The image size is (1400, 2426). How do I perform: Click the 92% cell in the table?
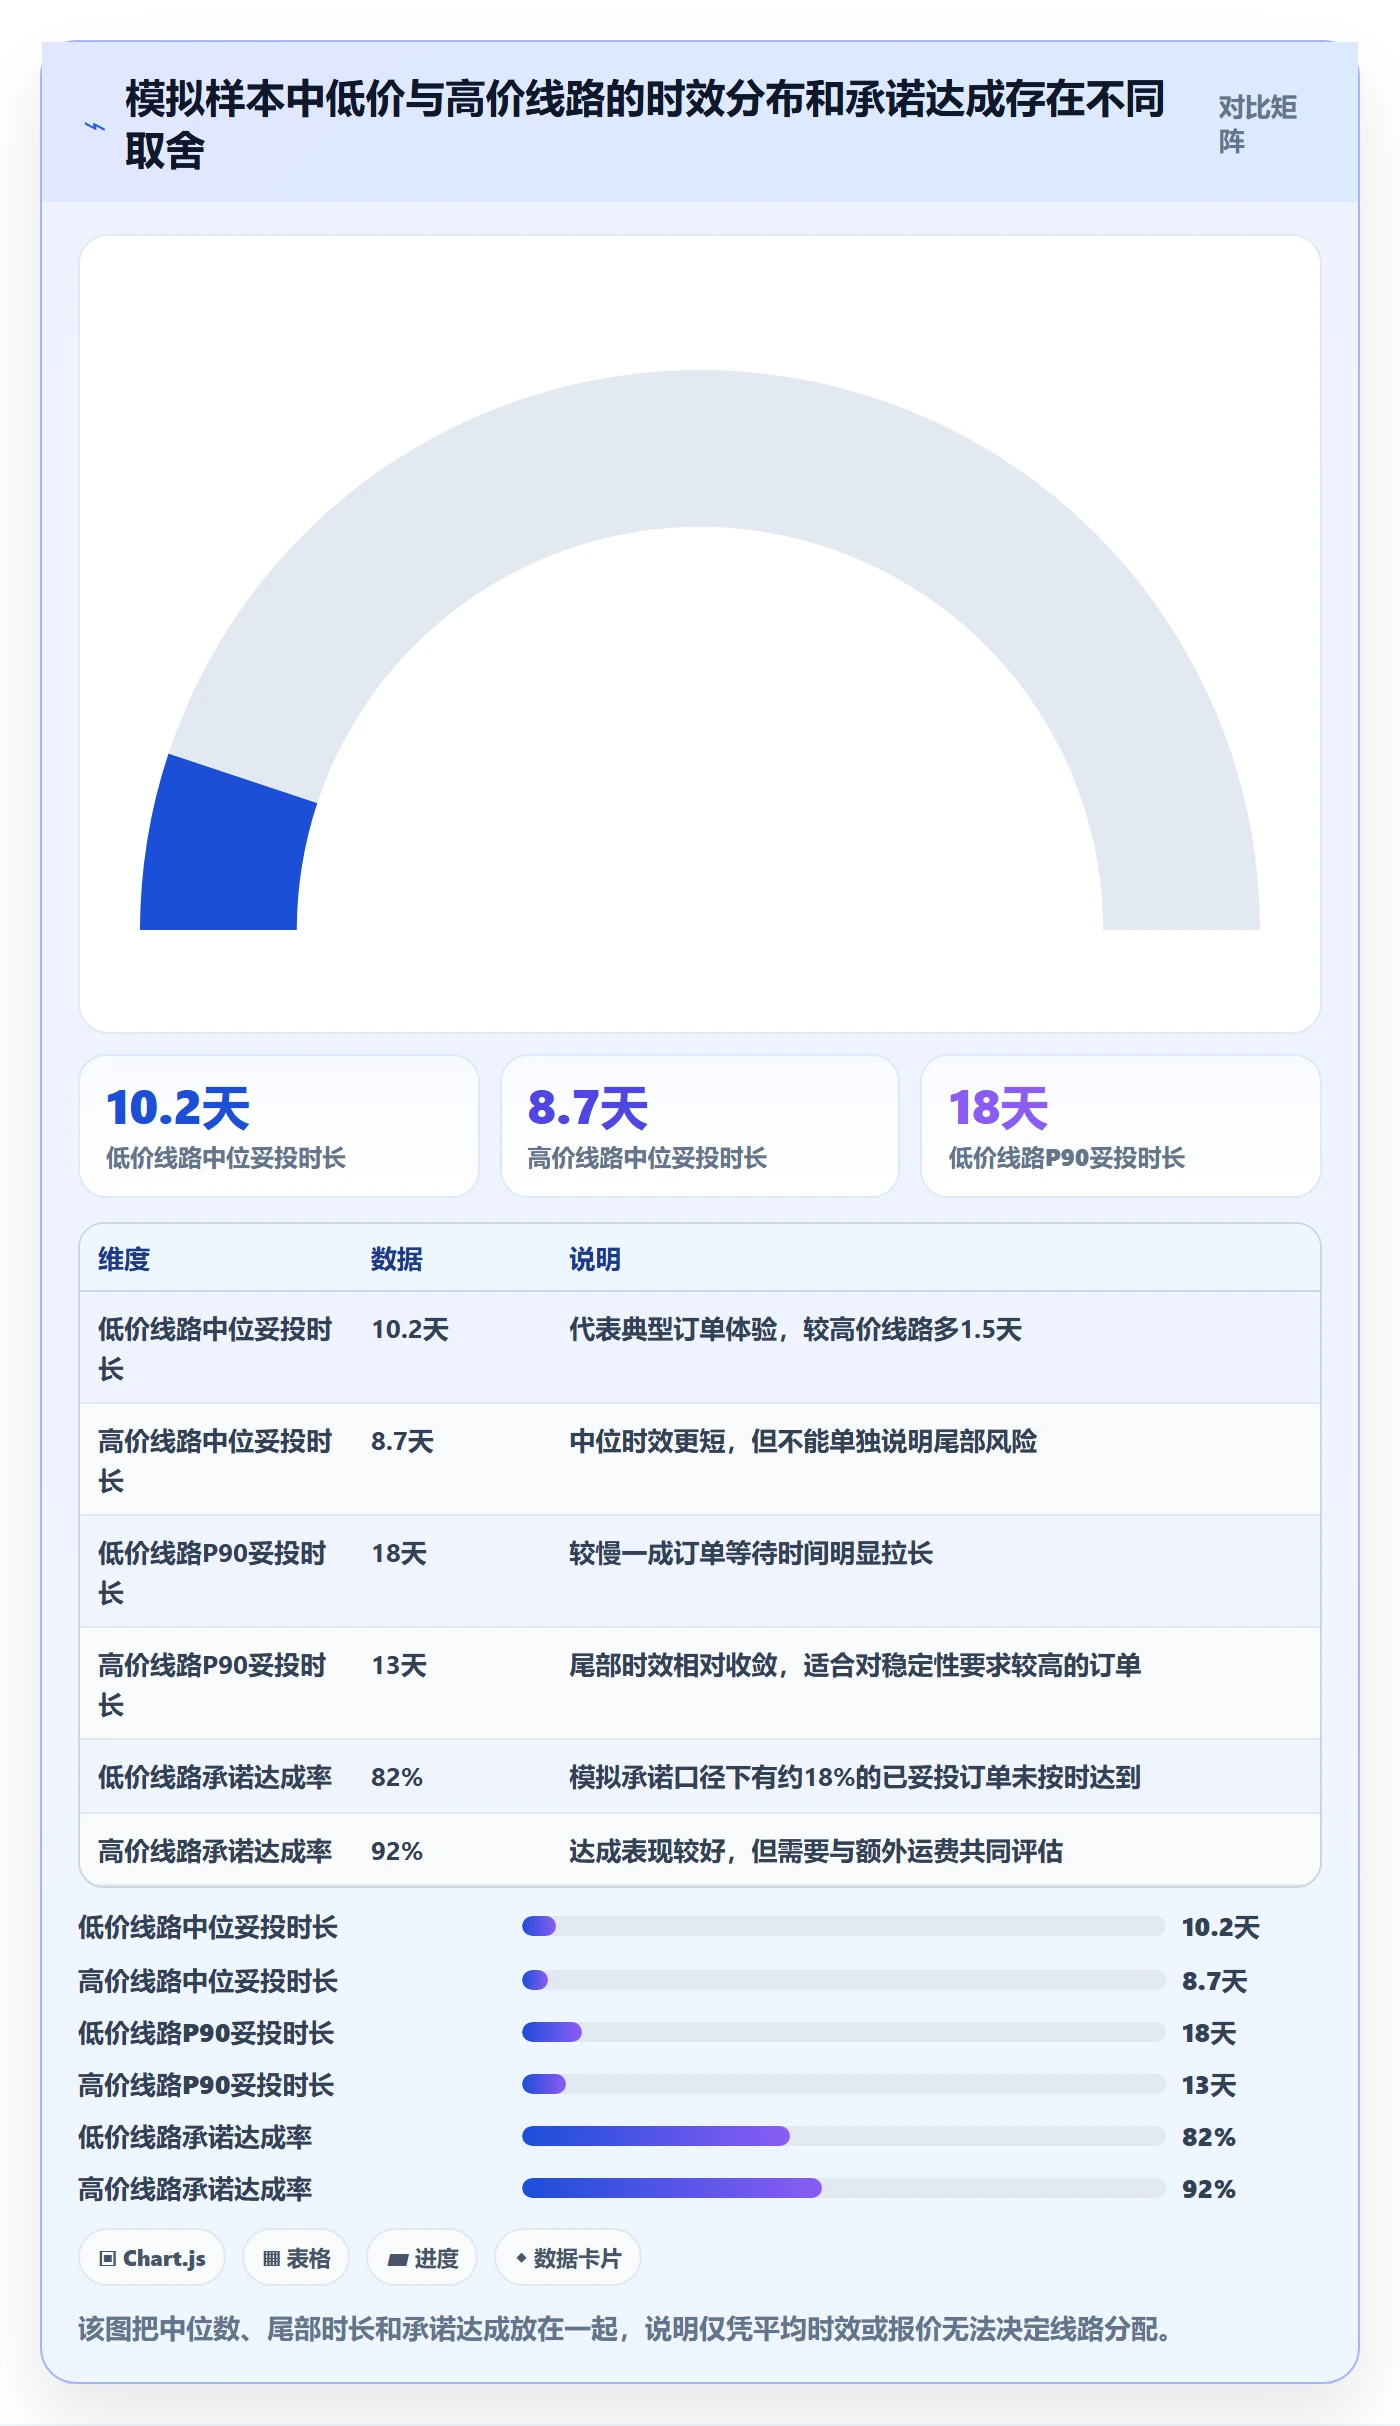397,1851
